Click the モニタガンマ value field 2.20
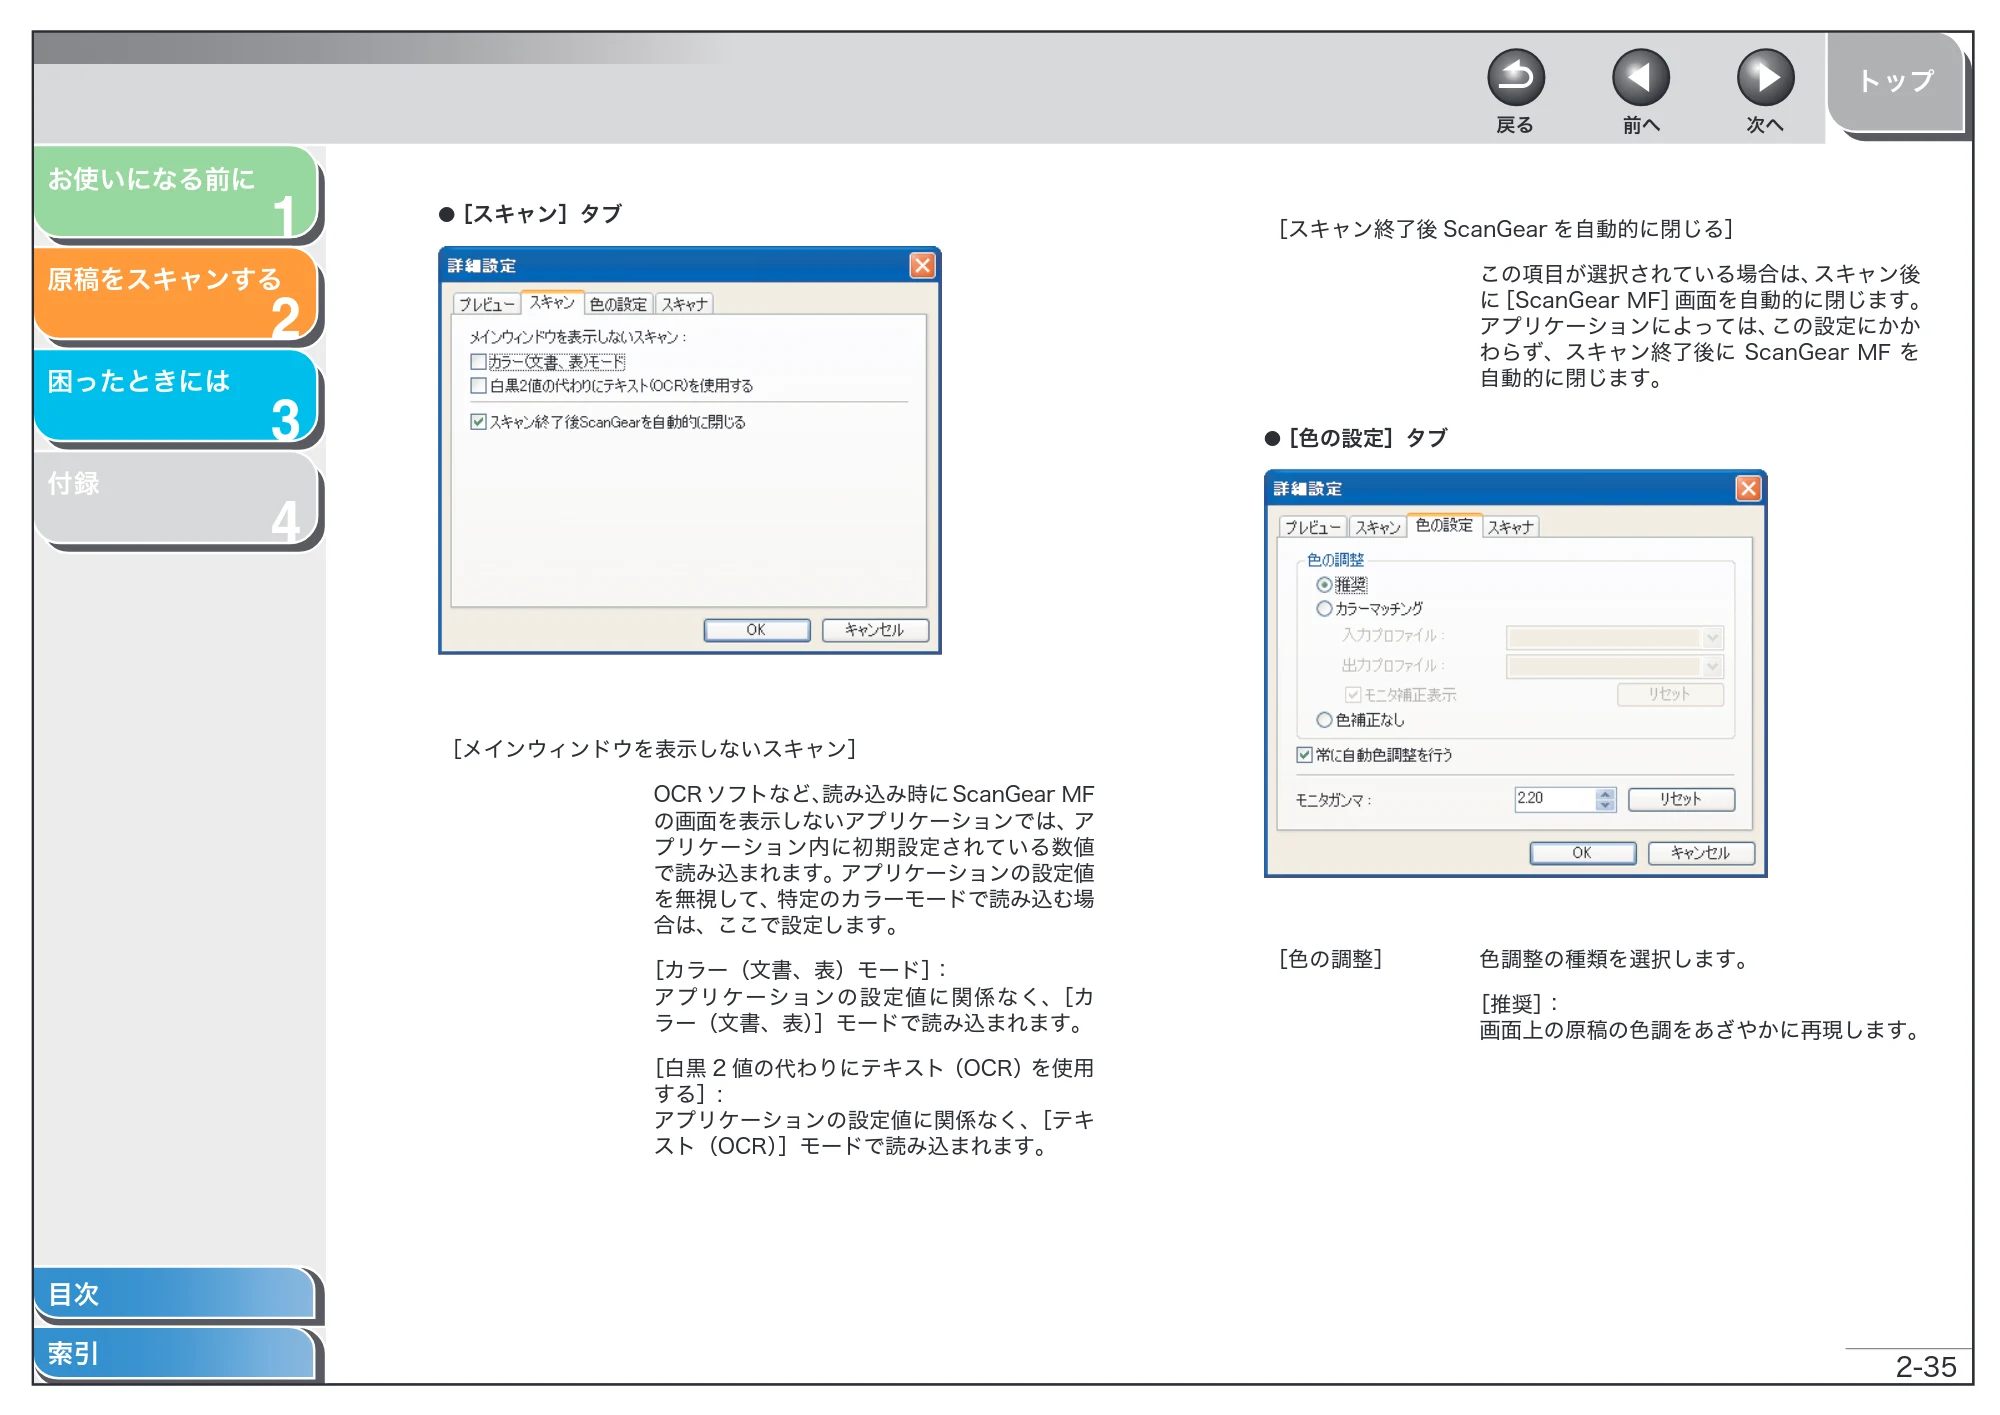The image size is (2000, 1415). tap(1555, 799)
